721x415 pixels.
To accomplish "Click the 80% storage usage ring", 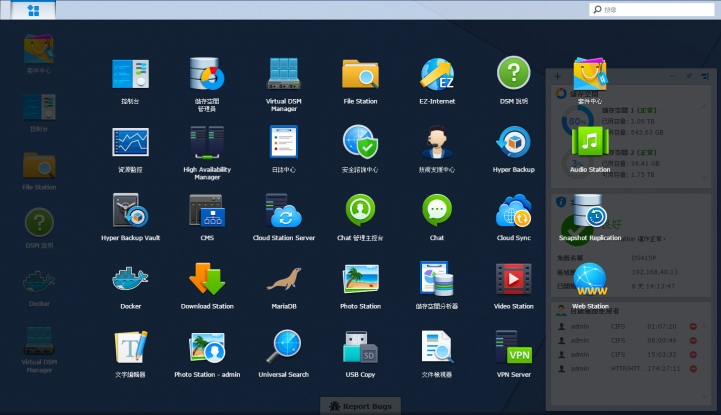I will point(577,121).
